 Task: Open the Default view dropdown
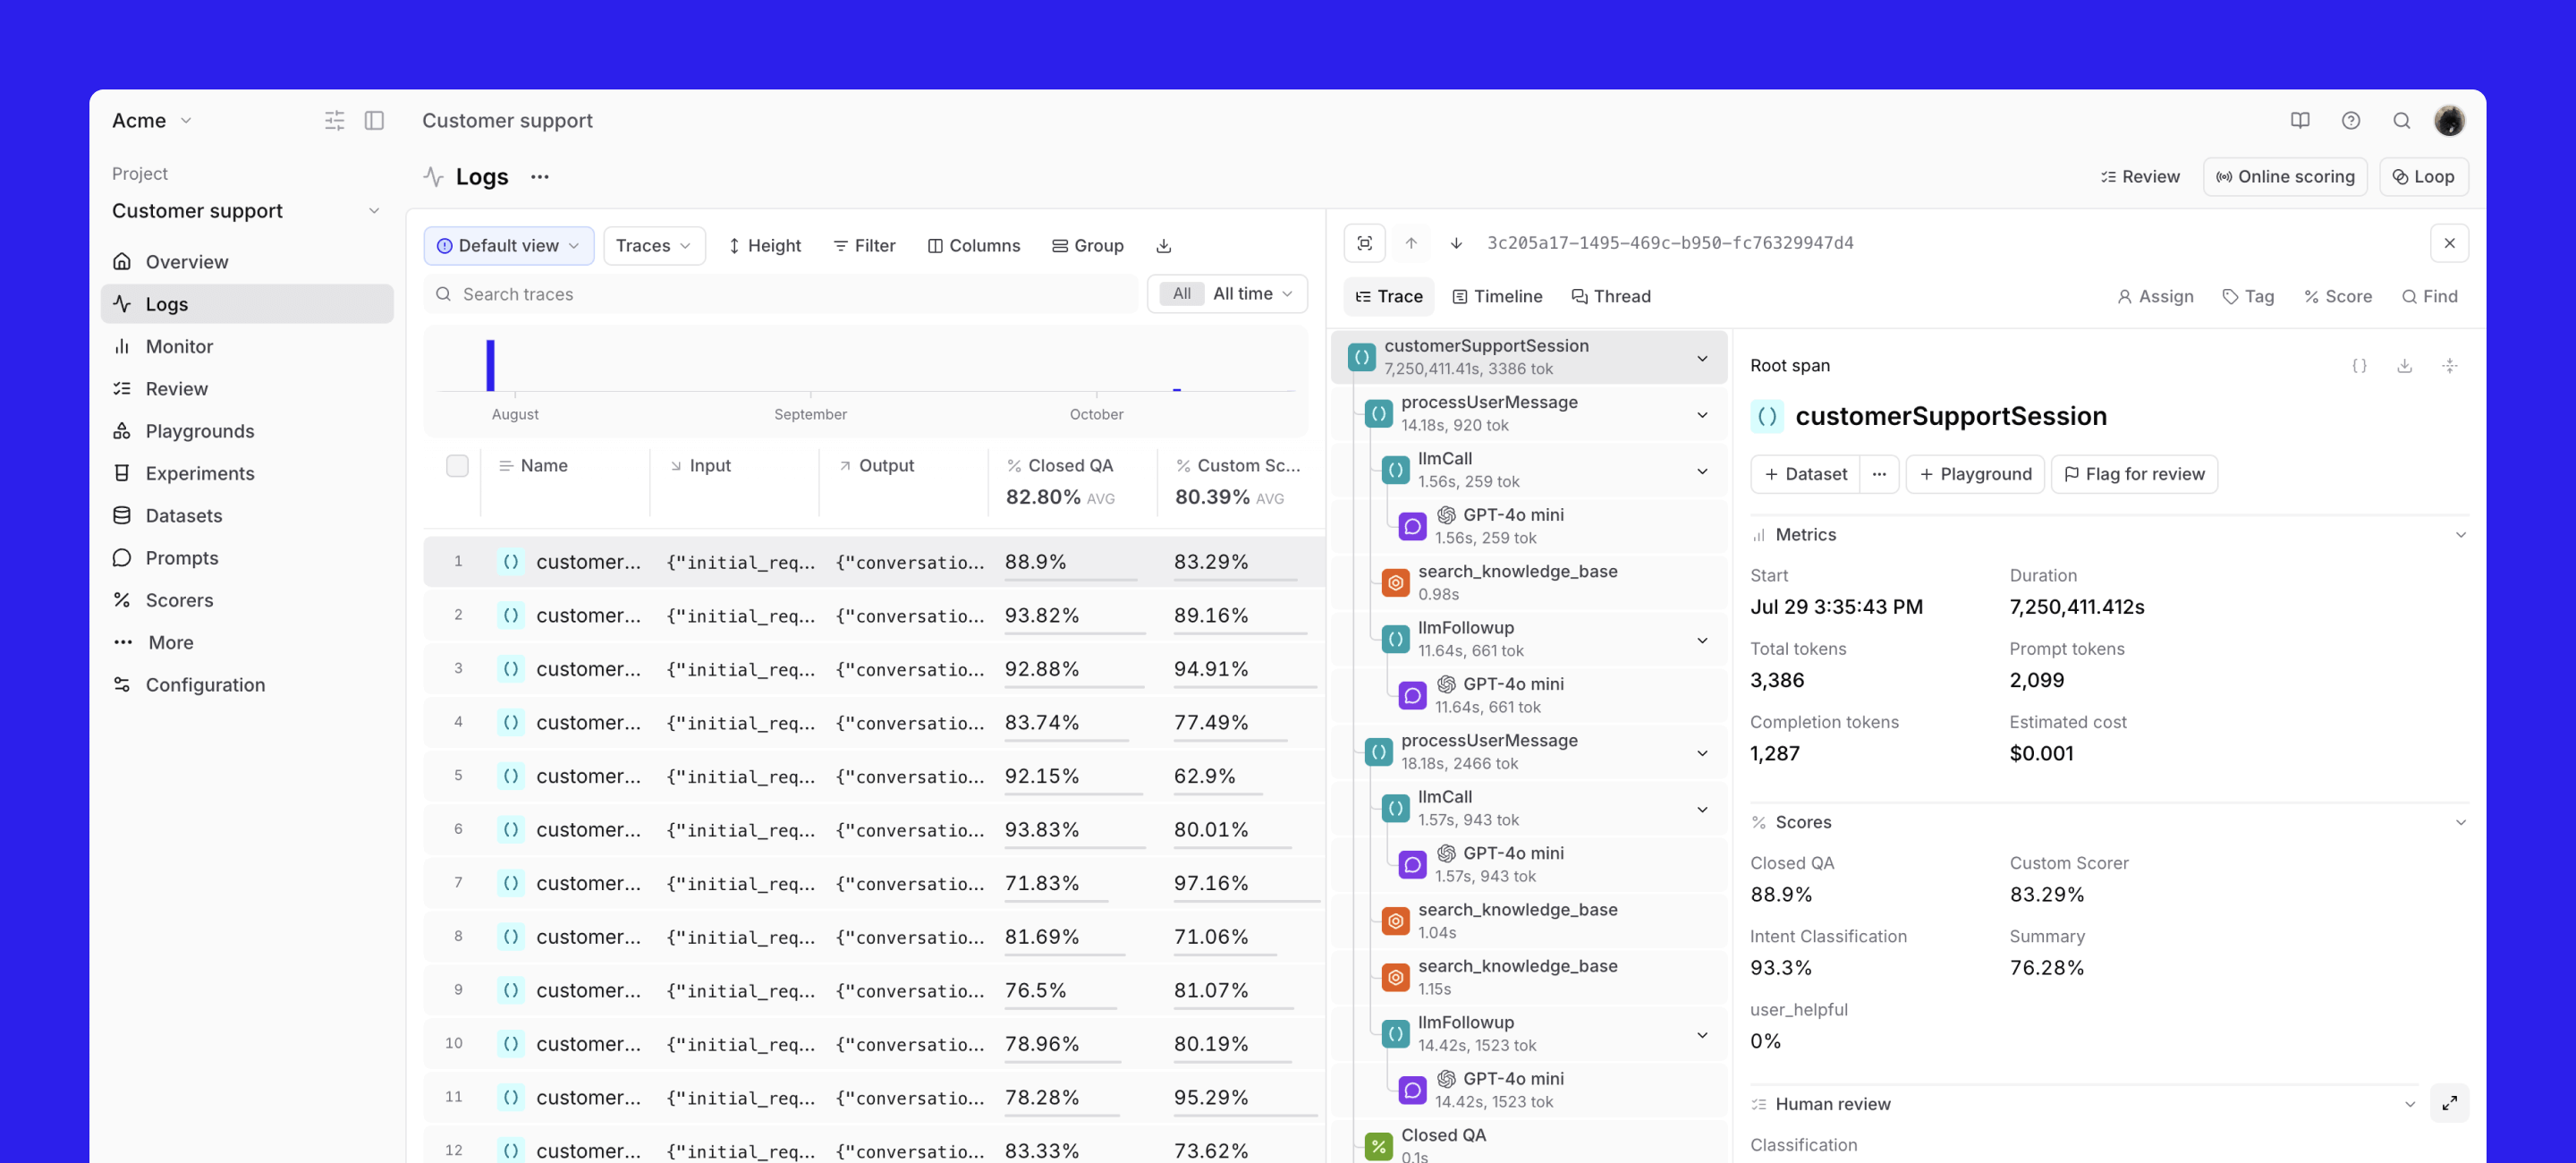(509, 246)
